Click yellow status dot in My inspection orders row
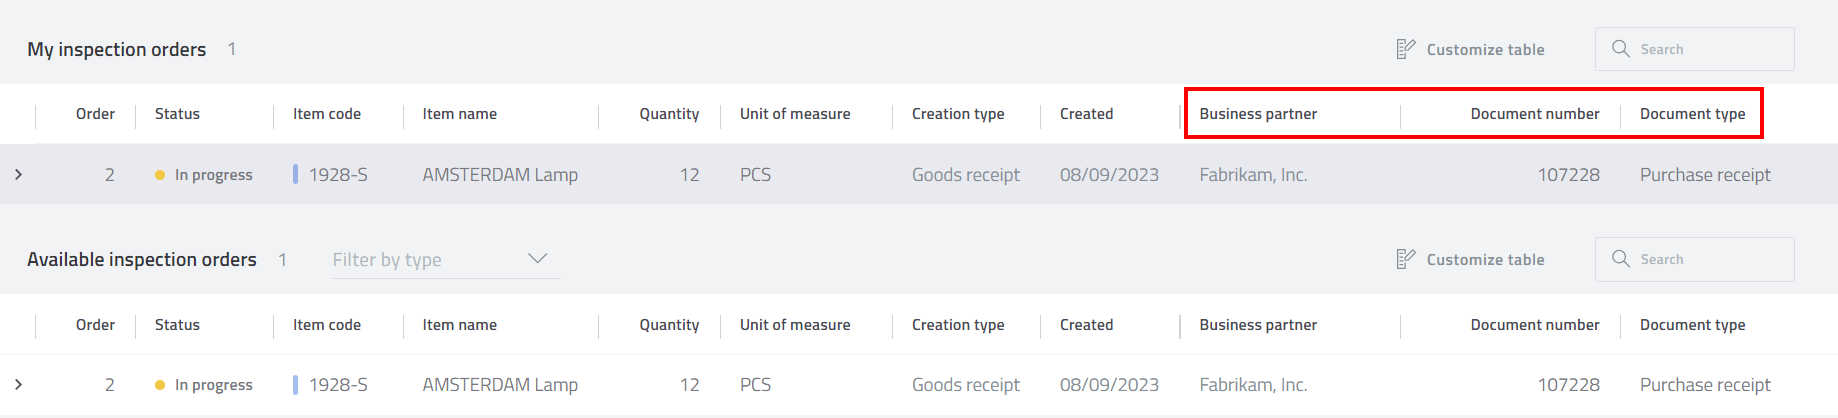The height and width of the screenshot is (418, 1838). 160,175
